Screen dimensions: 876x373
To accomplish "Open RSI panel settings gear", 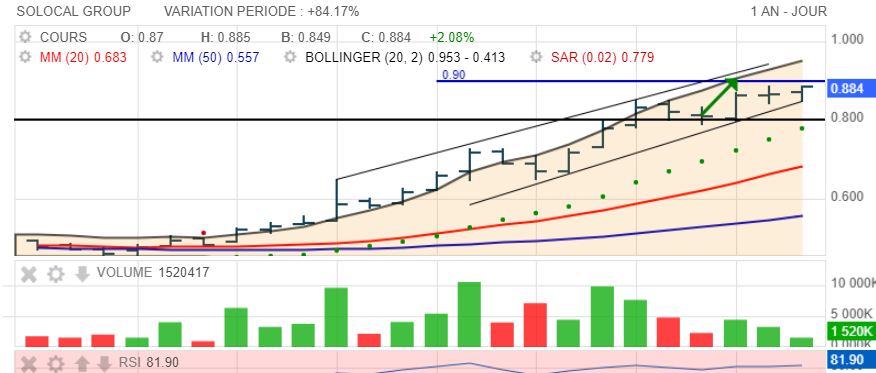I will (x=55, y=364).
